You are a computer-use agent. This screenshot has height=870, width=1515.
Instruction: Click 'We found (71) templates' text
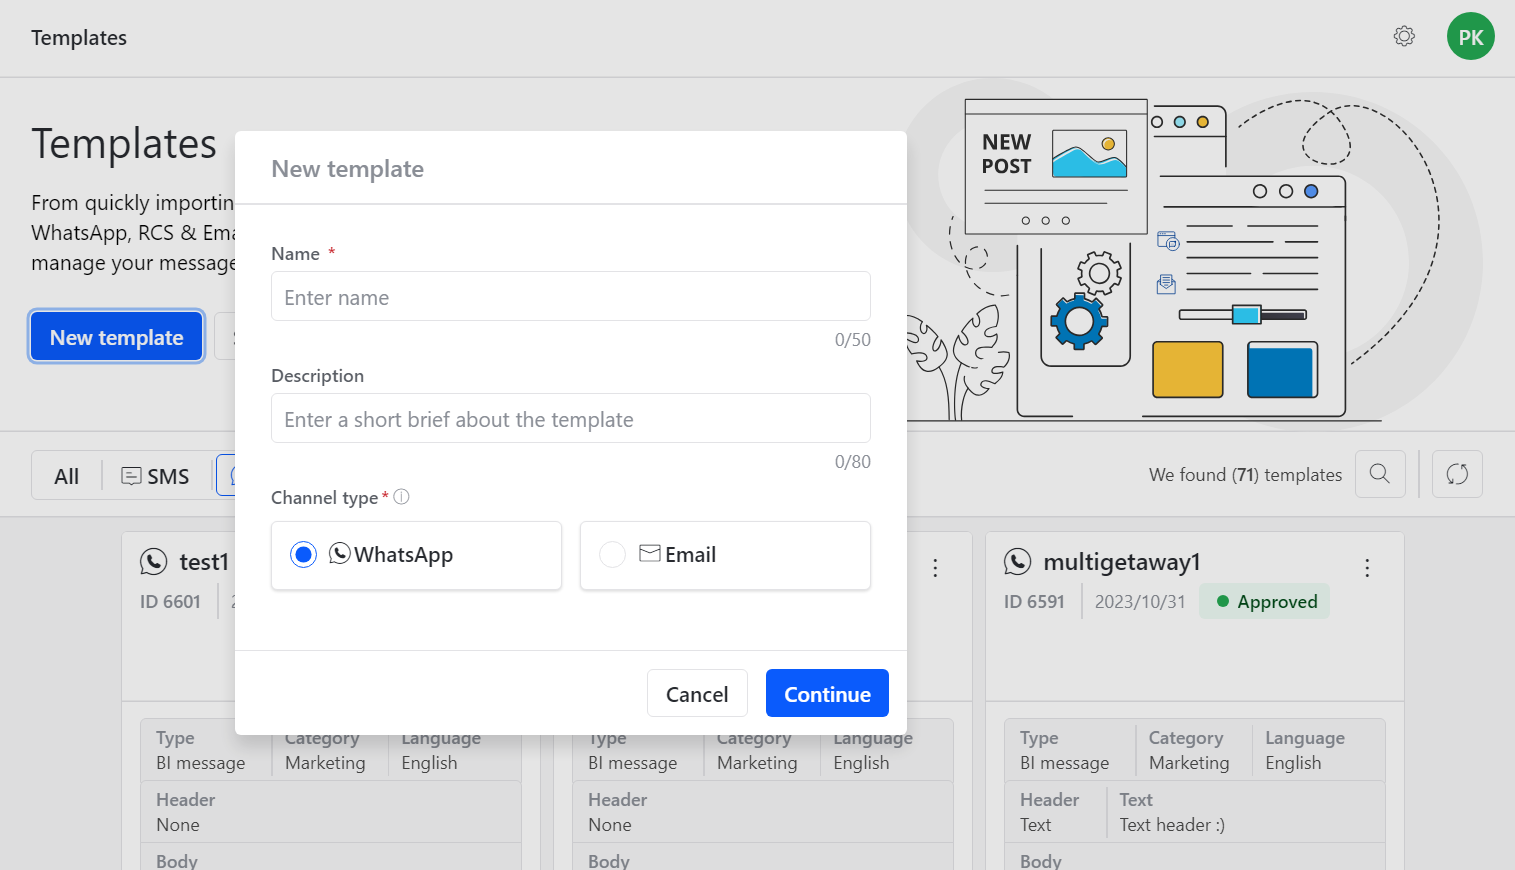(x=1245, y=475)
